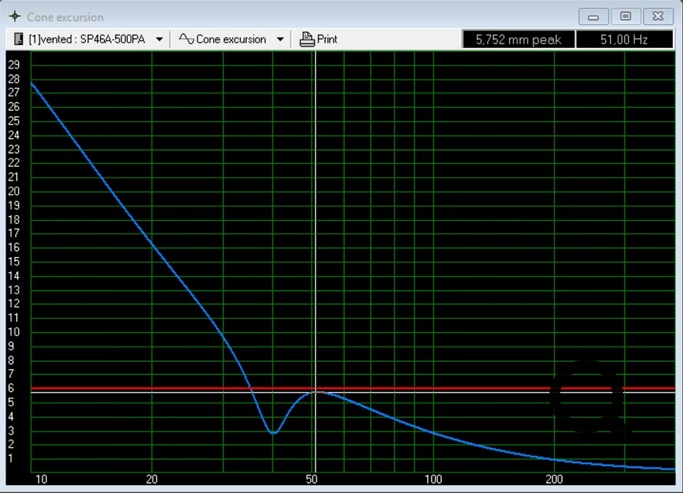Click the 5,752 mm peak readout
Viewport: 683px width, 493px height.
[x=518, y=40]
